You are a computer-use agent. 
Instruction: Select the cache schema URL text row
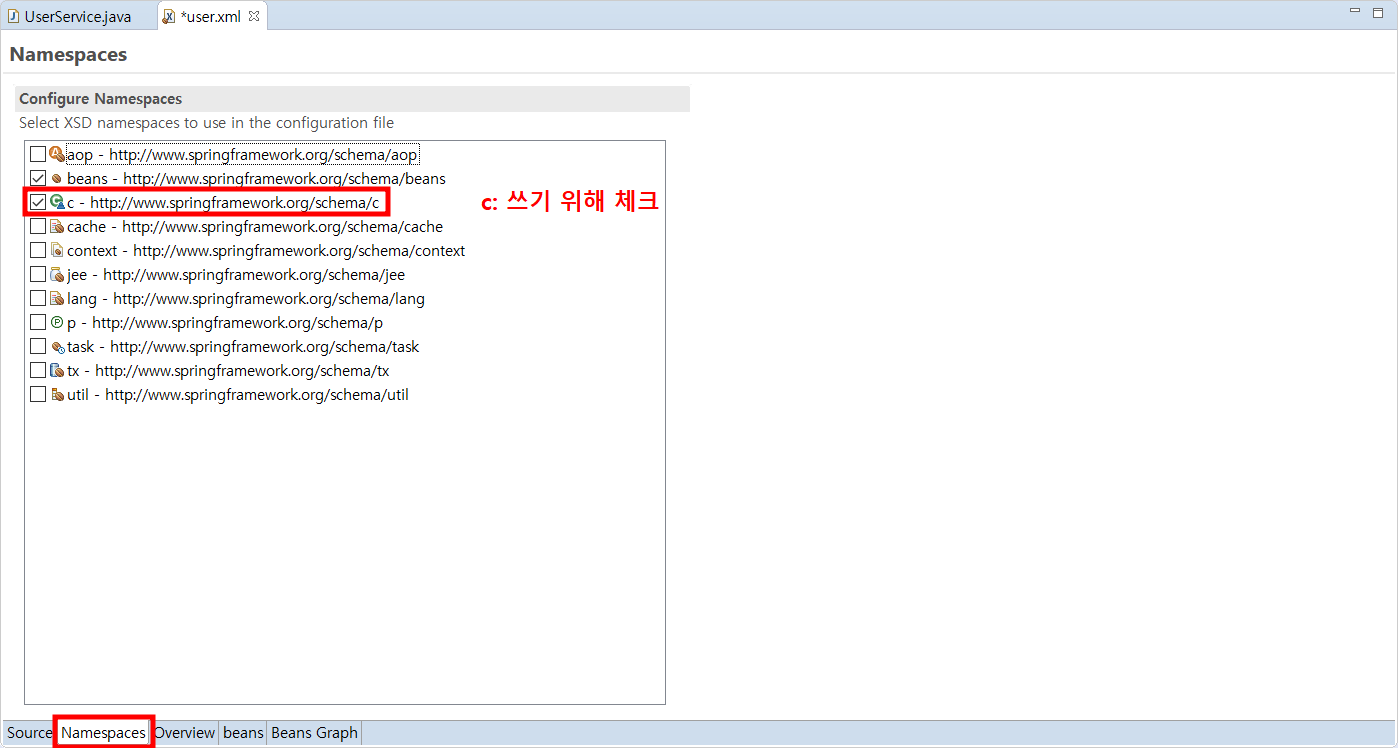click(x=255, y=227)
